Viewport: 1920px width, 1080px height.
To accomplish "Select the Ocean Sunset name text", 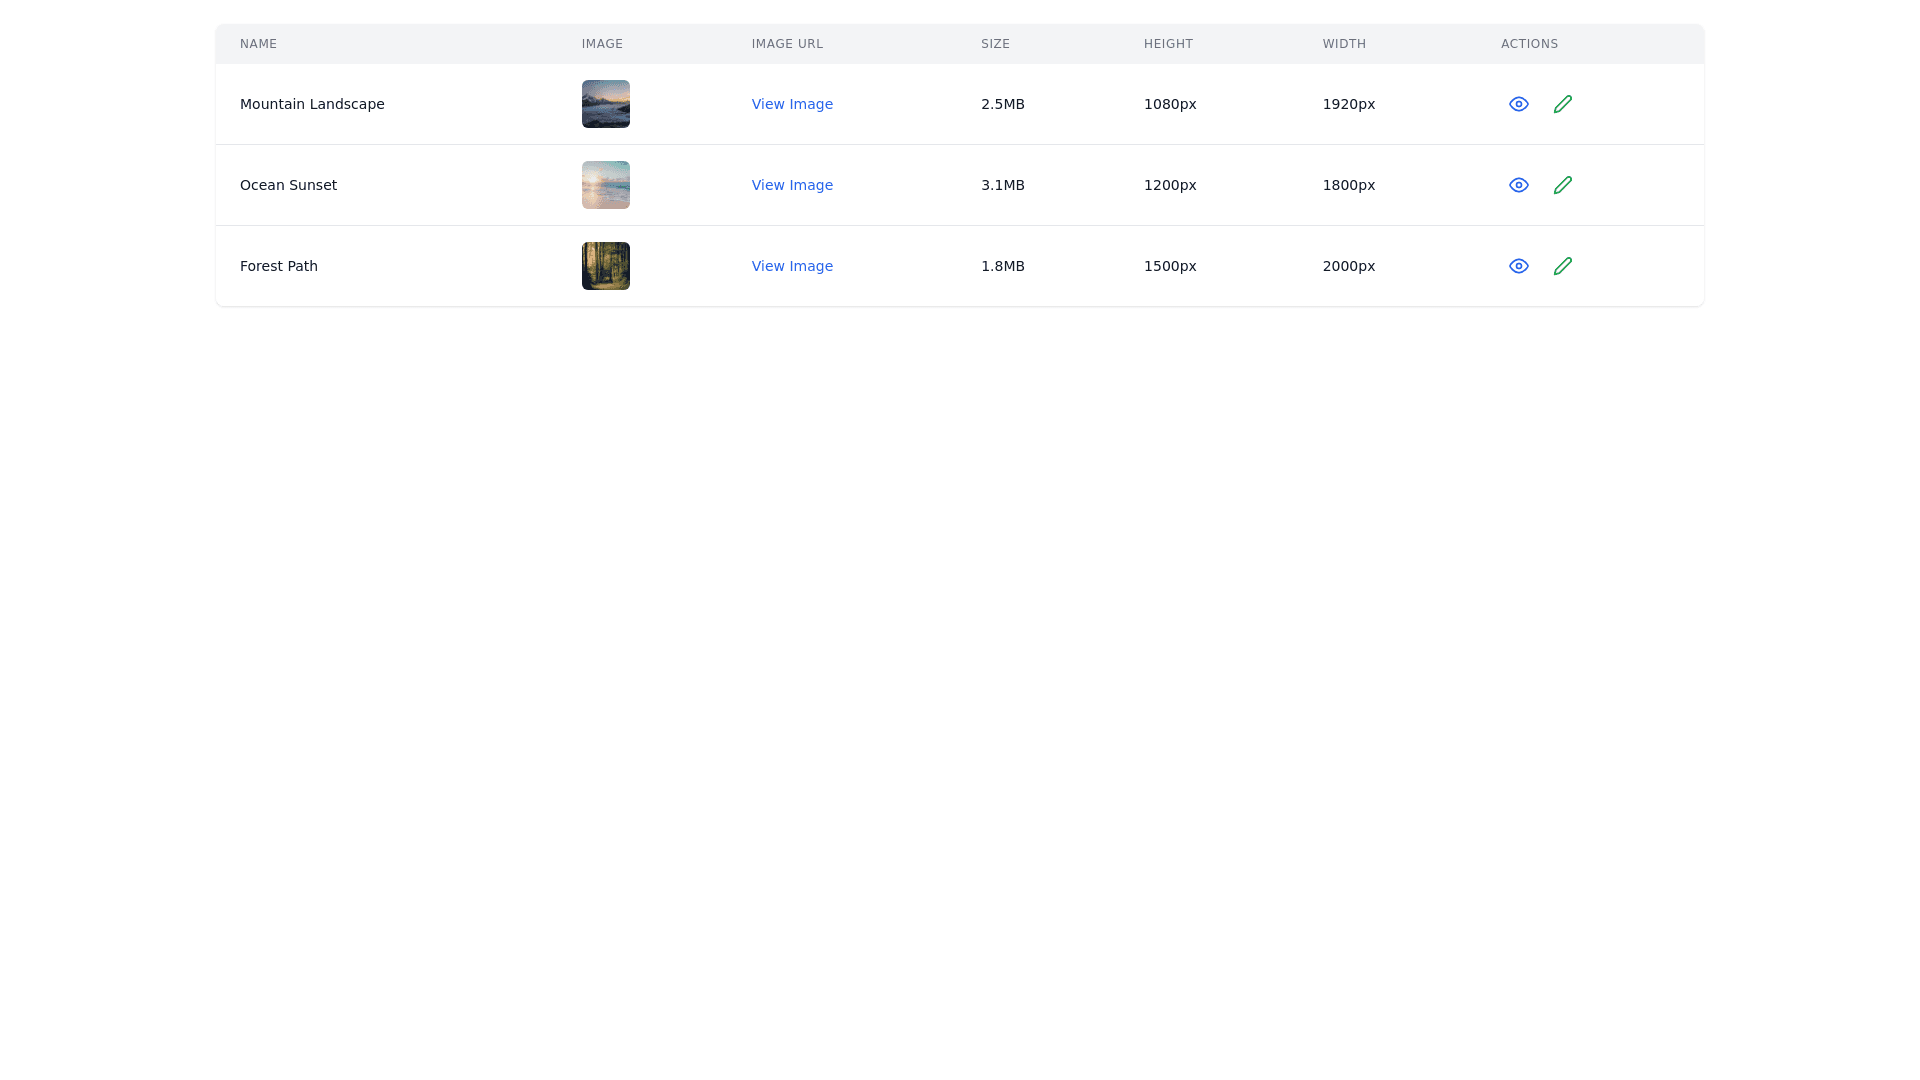I will pyautogui.click(x=288, y=185).
